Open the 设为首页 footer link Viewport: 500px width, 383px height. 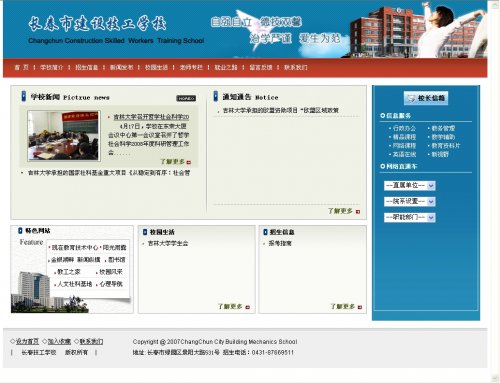(x=27, y=341)
